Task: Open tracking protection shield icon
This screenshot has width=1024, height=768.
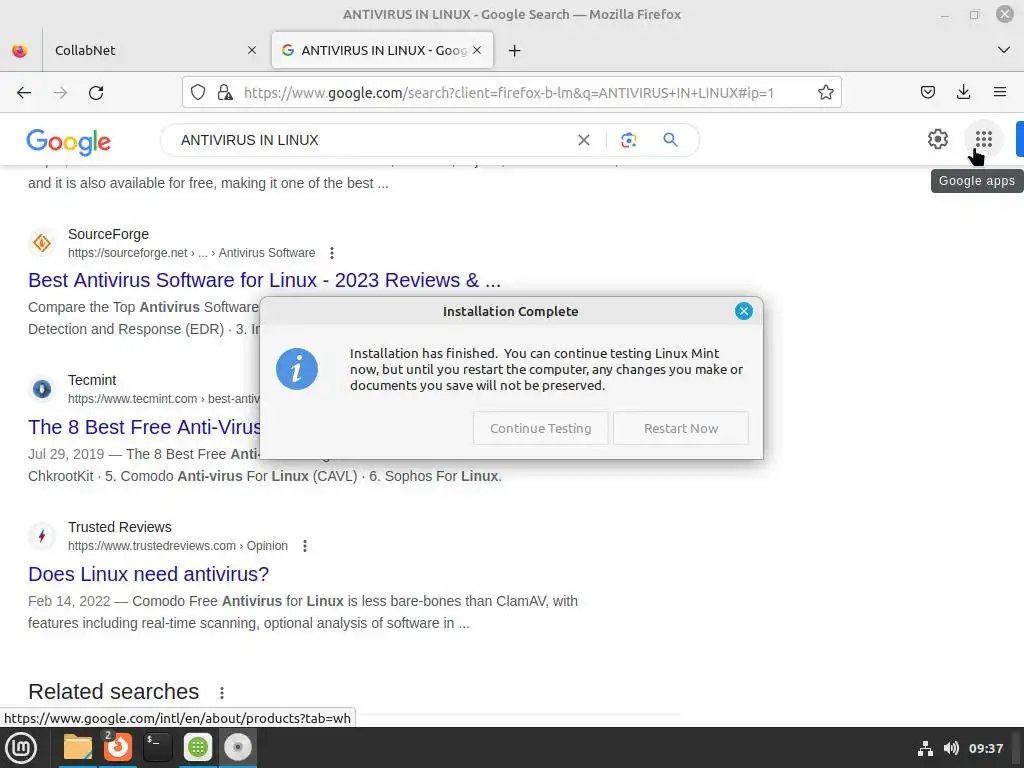Action: point(198,93)
